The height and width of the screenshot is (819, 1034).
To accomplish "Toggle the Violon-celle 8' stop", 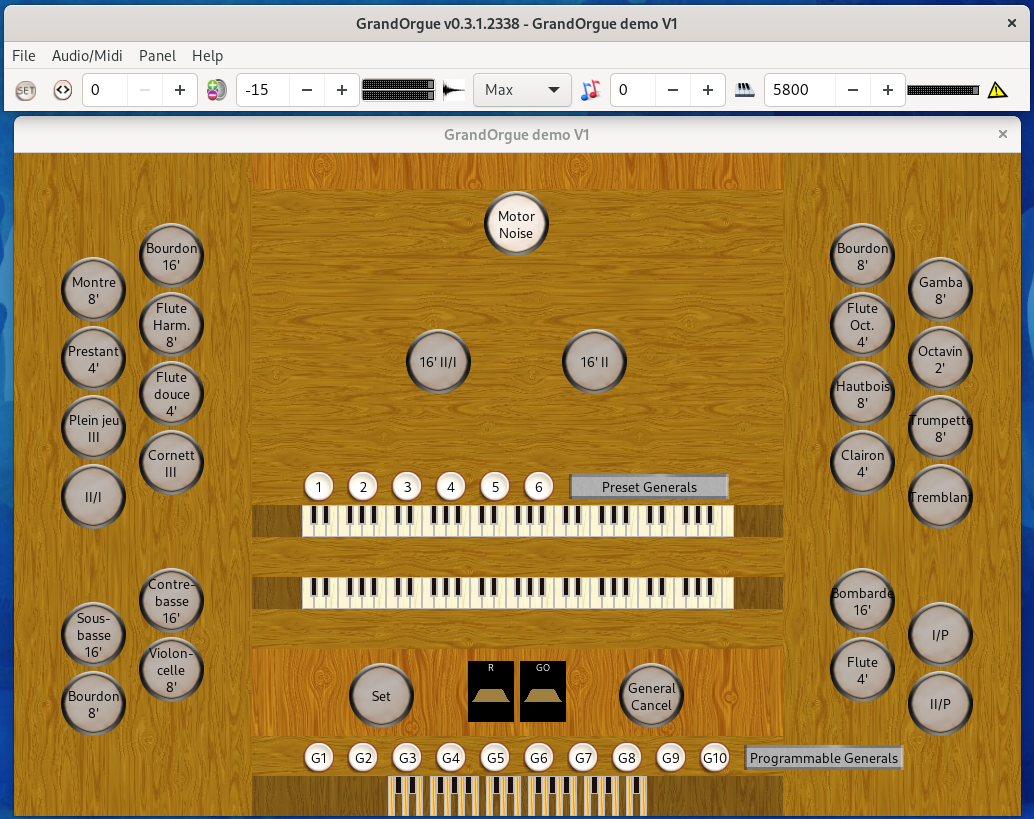I will tap(171, 670).
